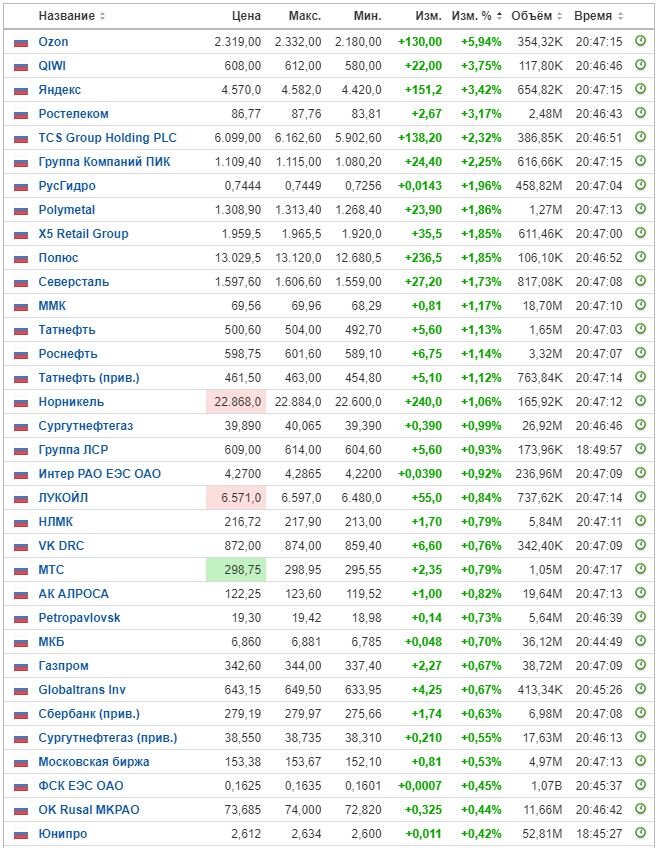Viewport: 659px width, 848px height.
Task: Select ФСК ЕЭС ОАО volume 1,07B
Action: [547, 786]
